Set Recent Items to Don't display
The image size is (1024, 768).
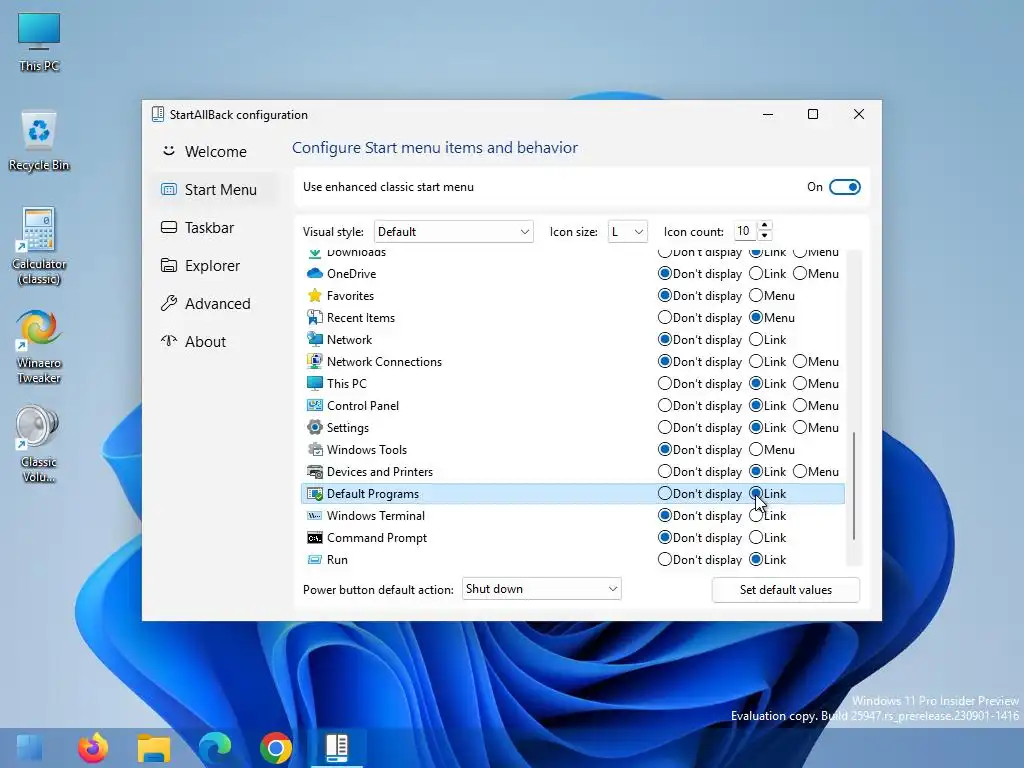pyautogui.click(x=665, y=317)
